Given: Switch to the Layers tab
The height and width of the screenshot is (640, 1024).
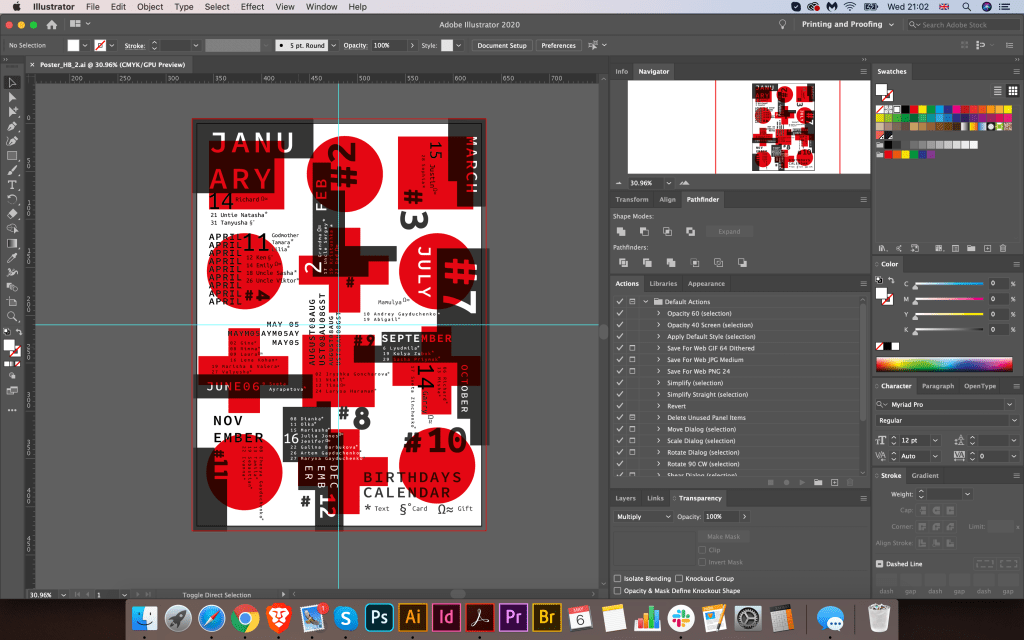Looking at the screenshot, I should coord(625,498).
